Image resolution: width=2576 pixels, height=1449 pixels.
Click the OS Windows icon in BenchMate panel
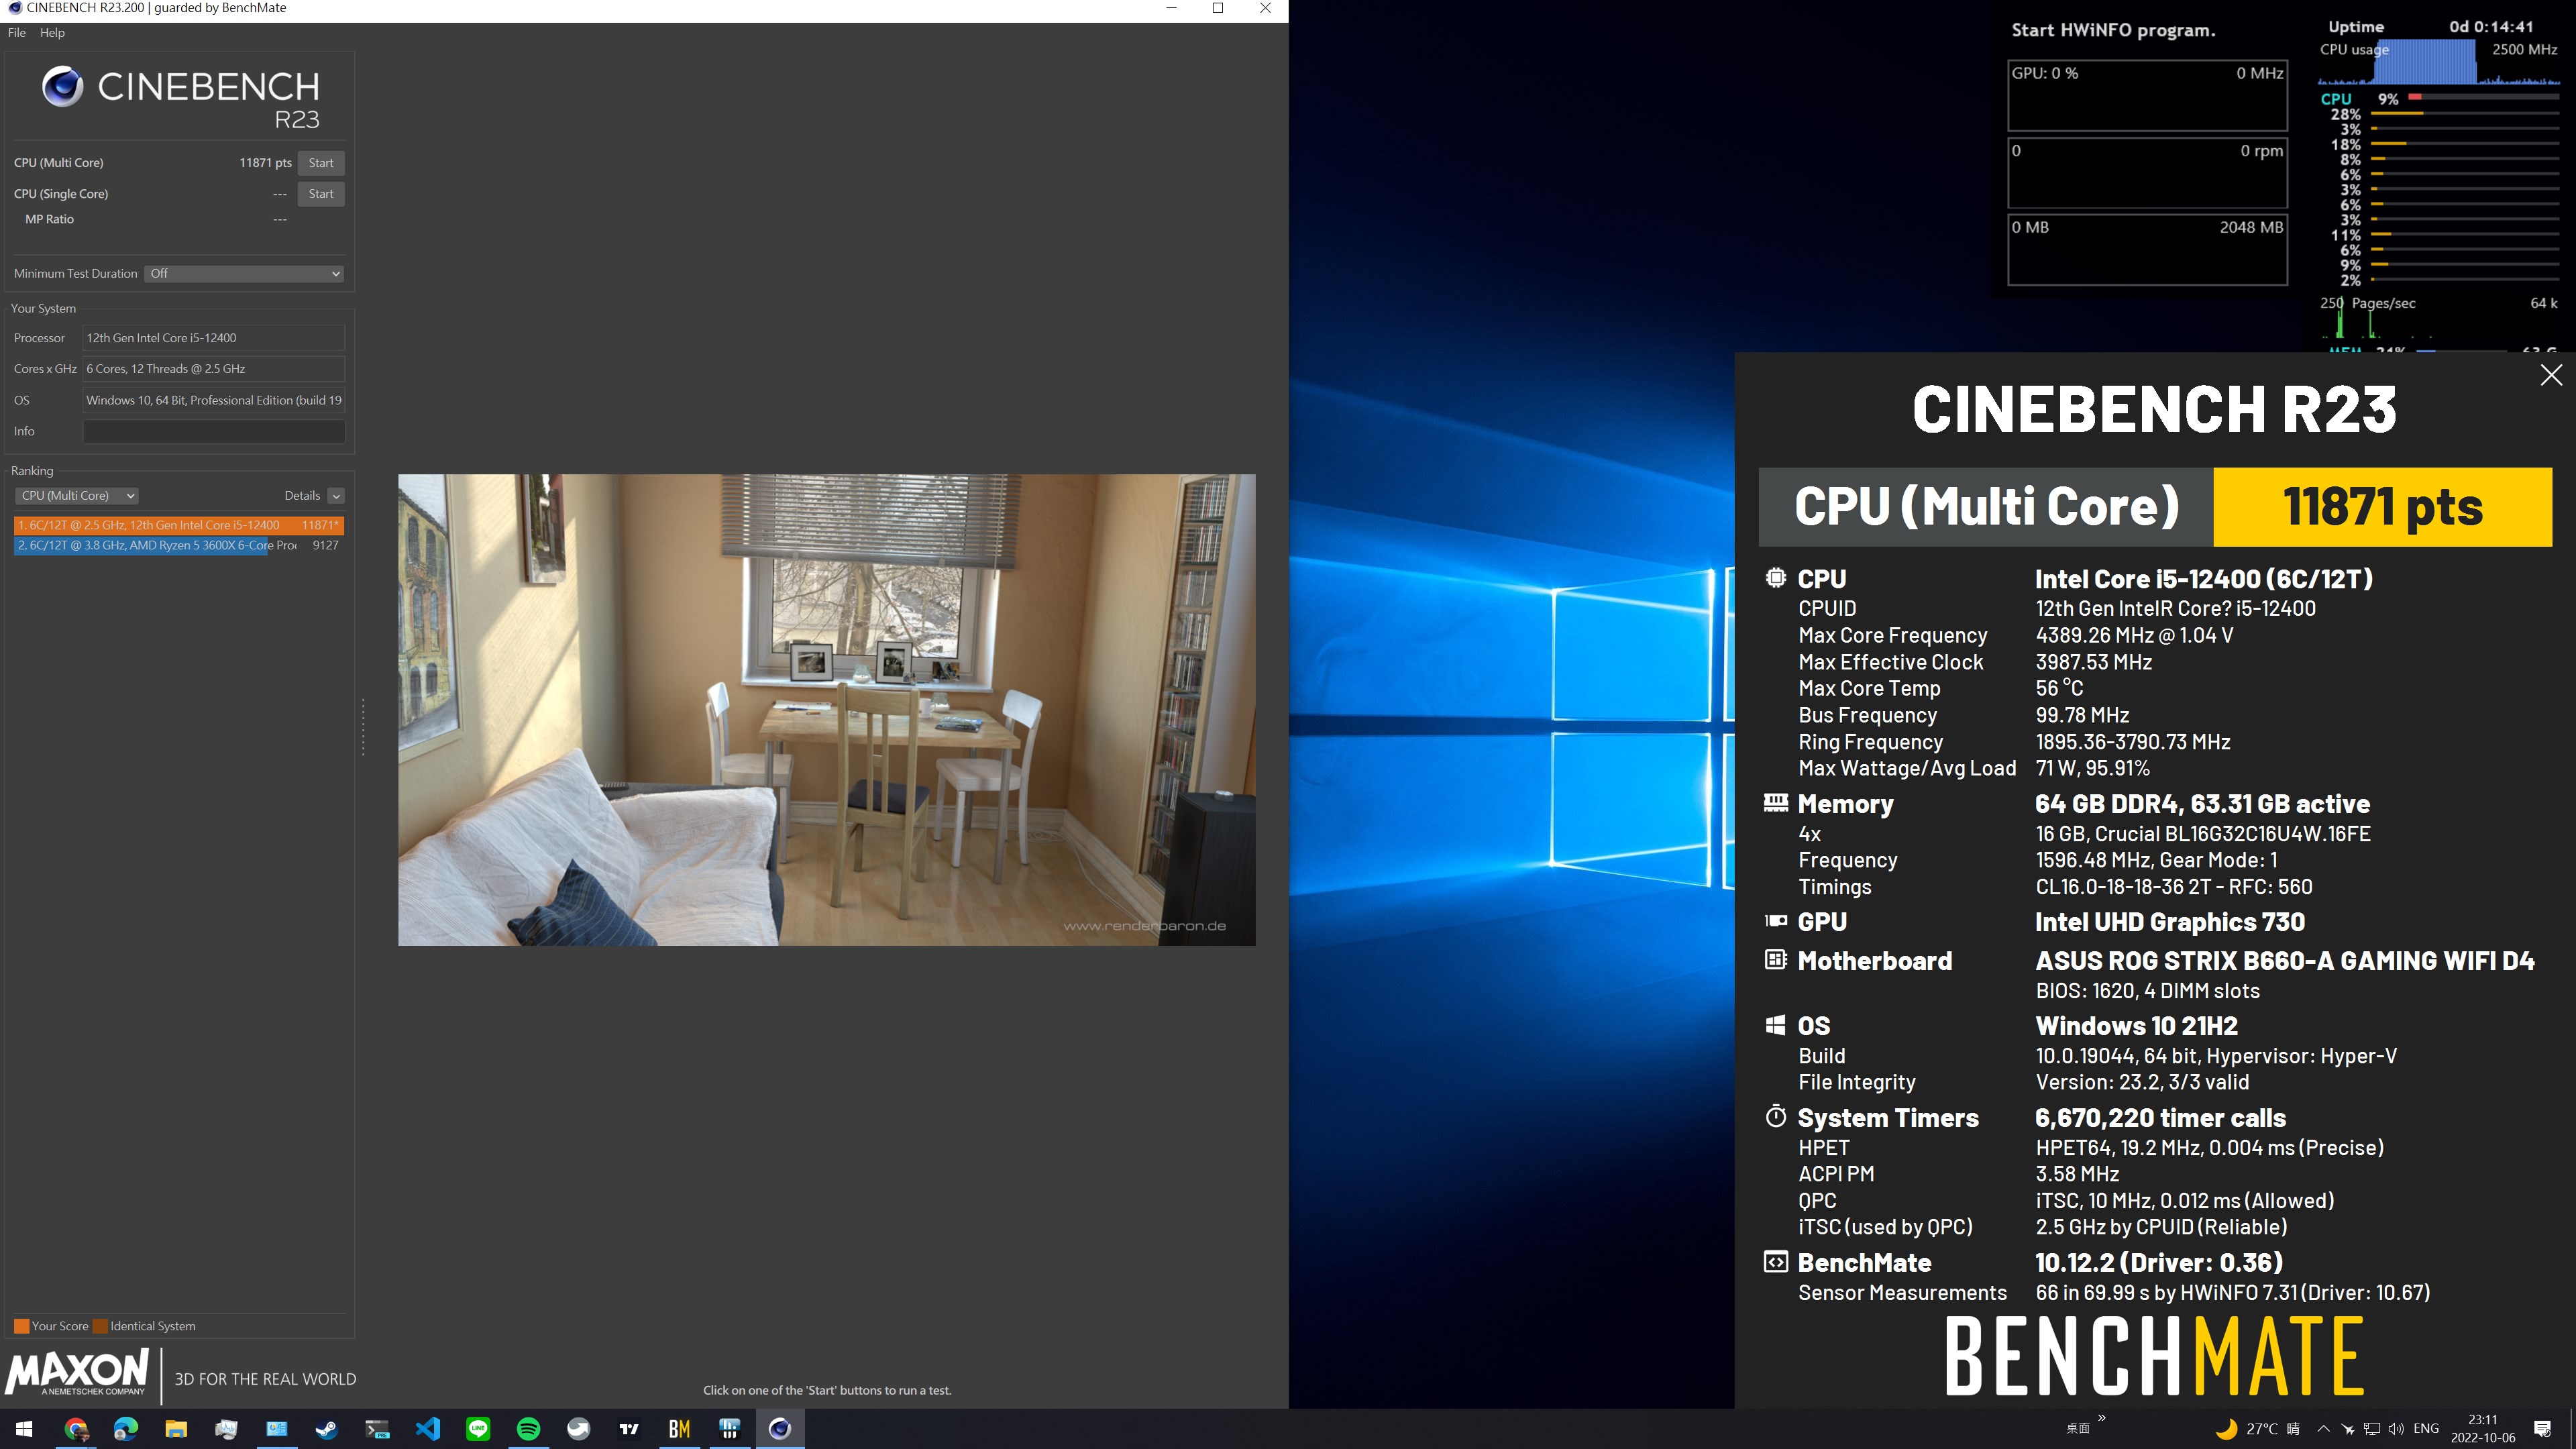(x=1775, y=1025)
